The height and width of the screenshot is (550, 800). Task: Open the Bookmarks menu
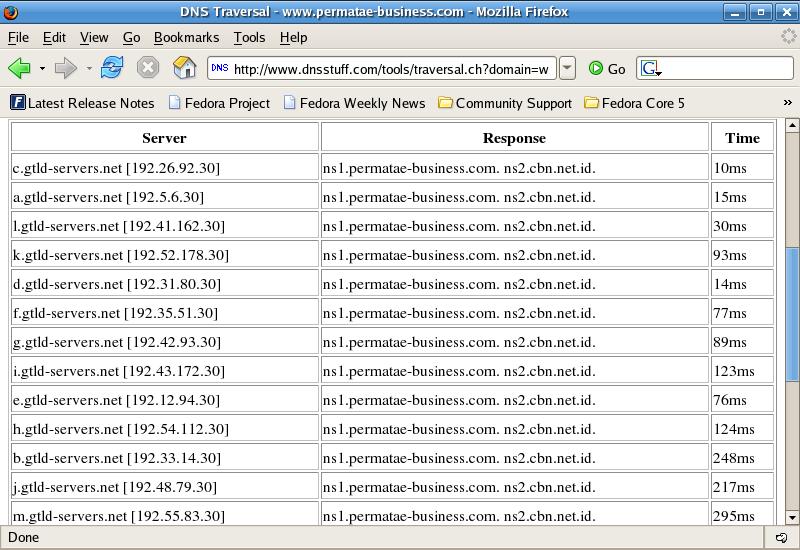[186, 37]
